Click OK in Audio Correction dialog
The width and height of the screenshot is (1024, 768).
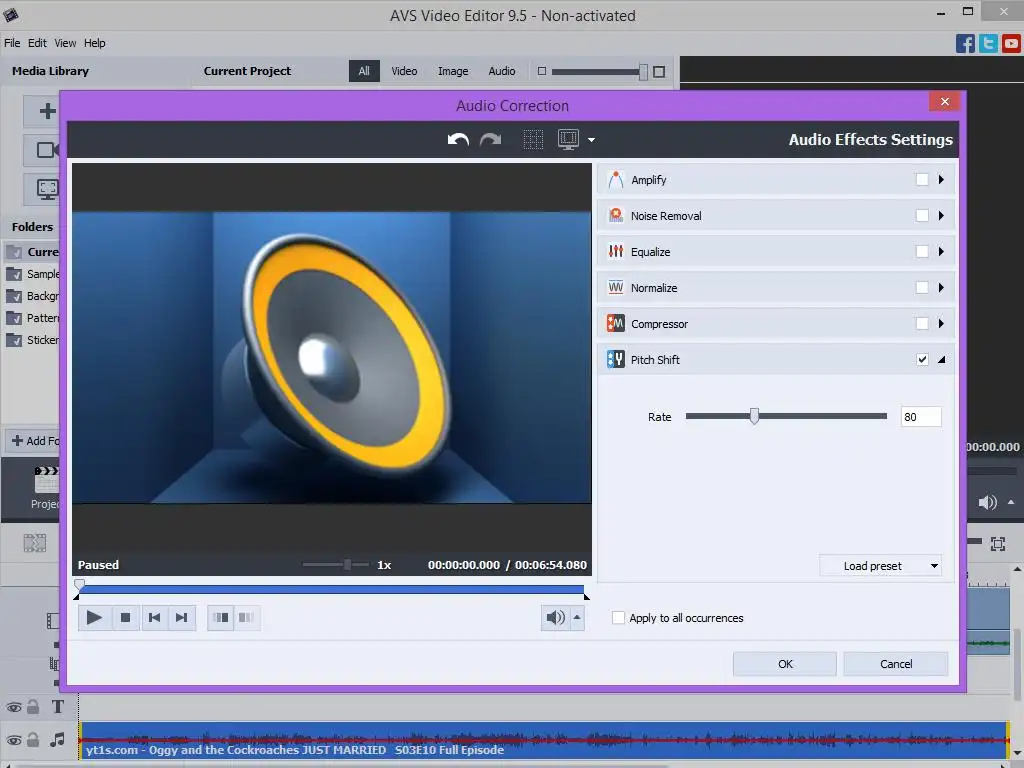click(x=784, y=664)
